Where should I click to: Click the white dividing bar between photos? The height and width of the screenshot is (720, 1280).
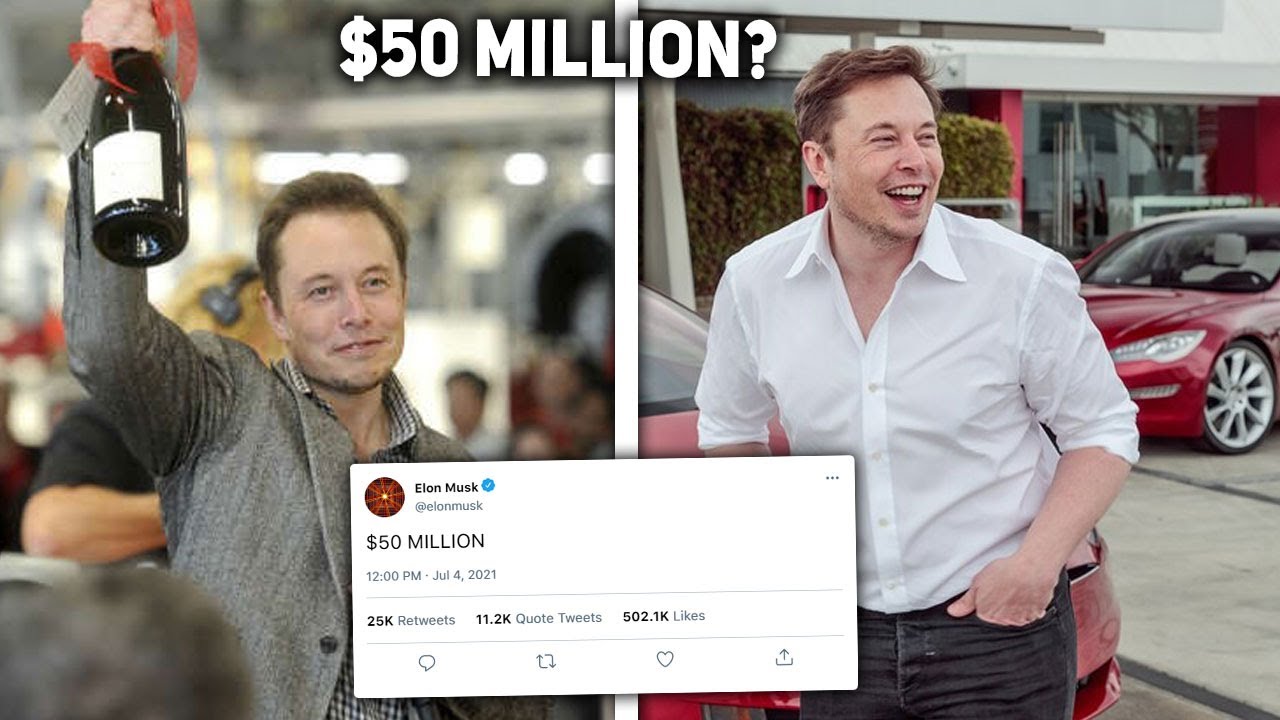[x=626, y=230]
